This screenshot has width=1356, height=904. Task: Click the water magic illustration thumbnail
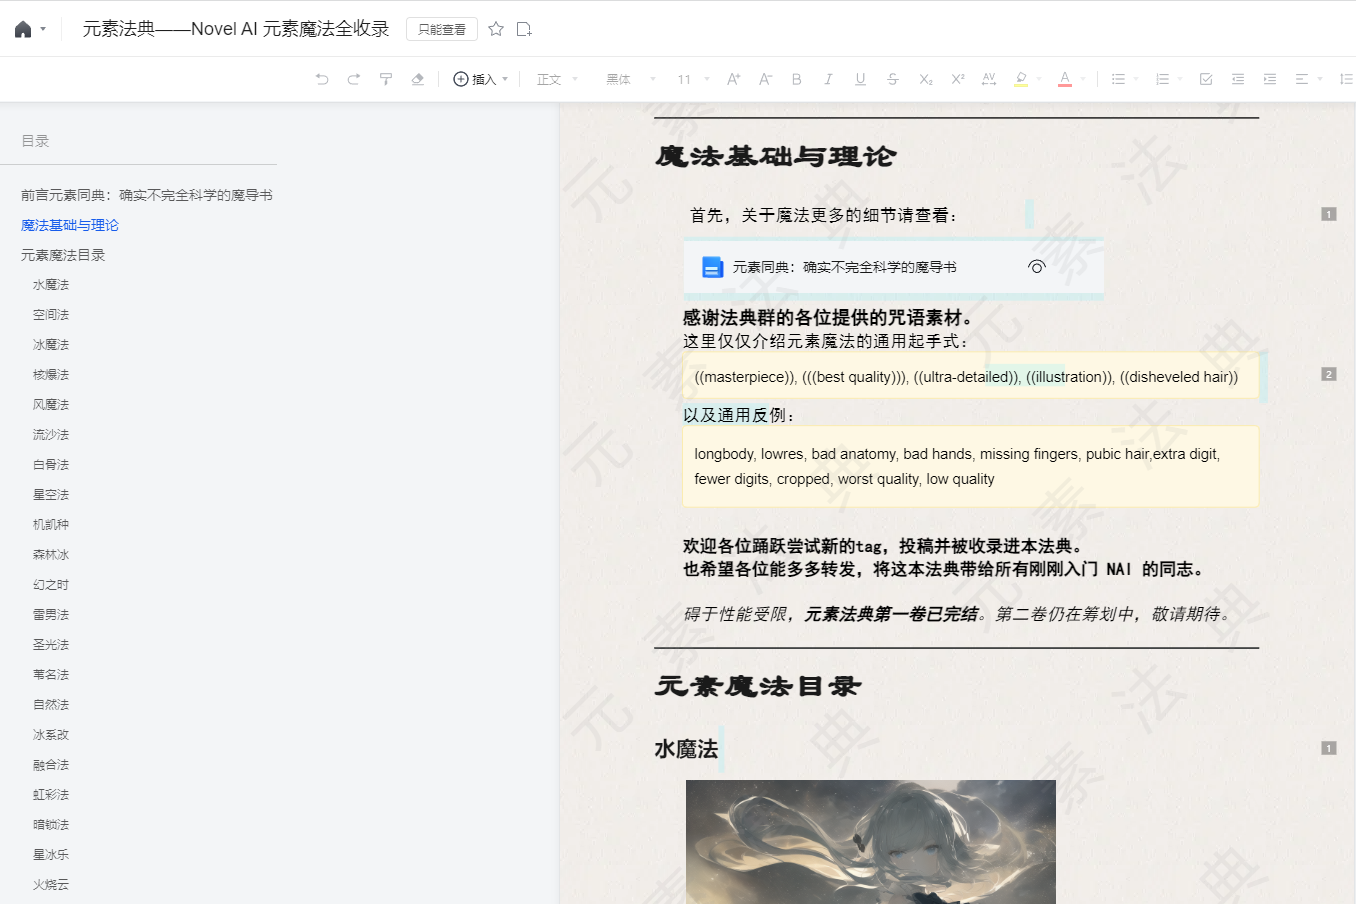[870, 845]
